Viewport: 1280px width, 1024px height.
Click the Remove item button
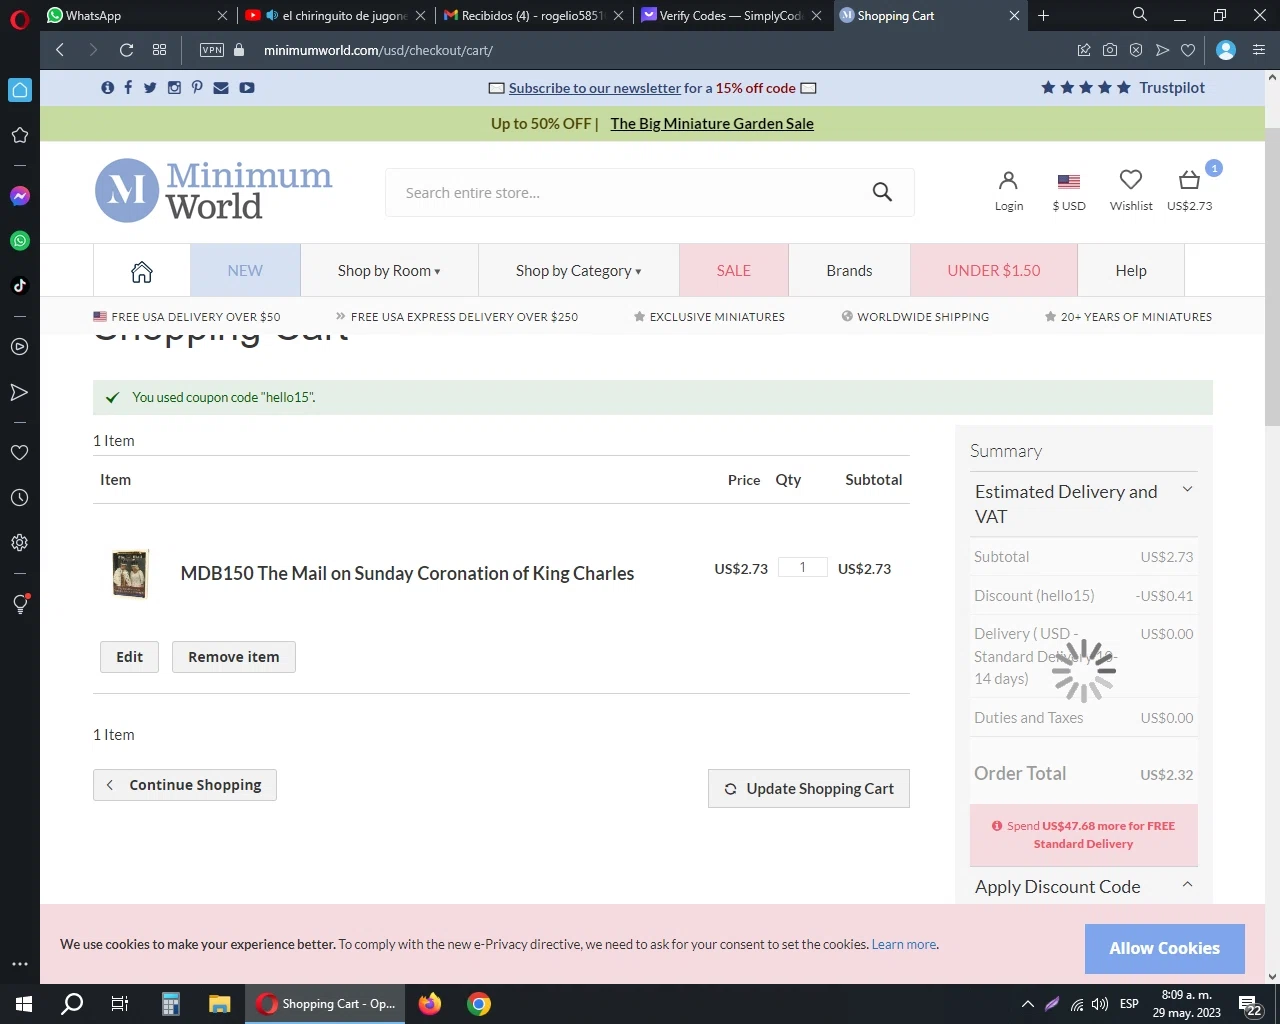233,657
